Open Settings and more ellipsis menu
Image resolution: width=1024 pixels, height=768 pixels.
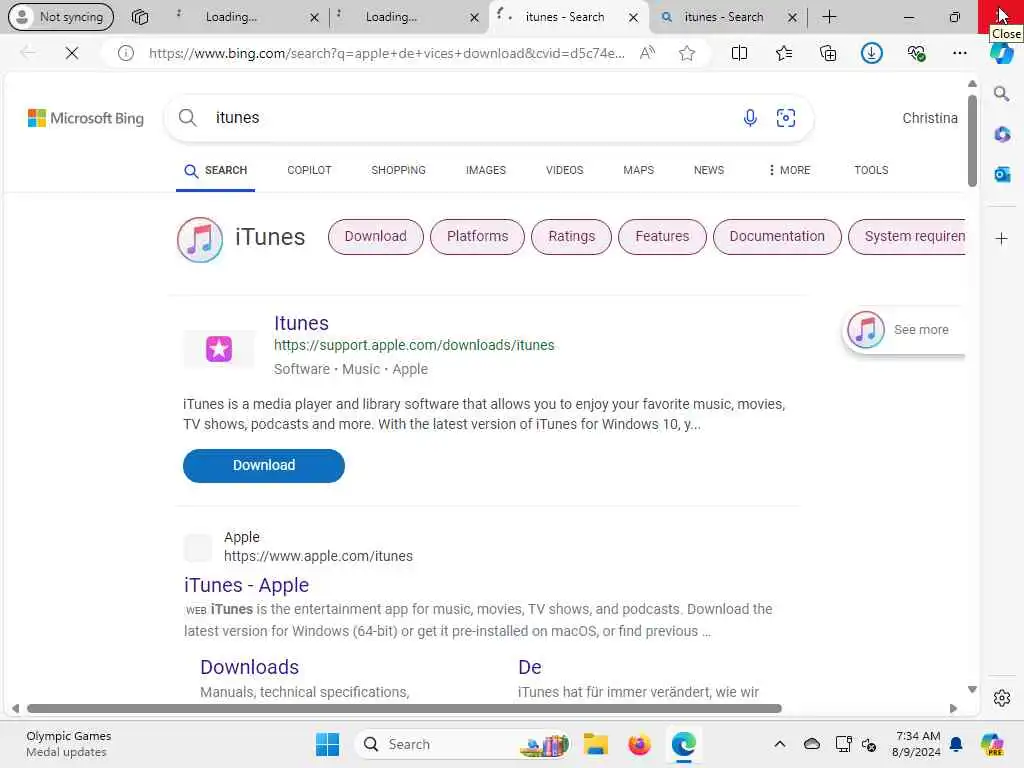click(959, 53)
